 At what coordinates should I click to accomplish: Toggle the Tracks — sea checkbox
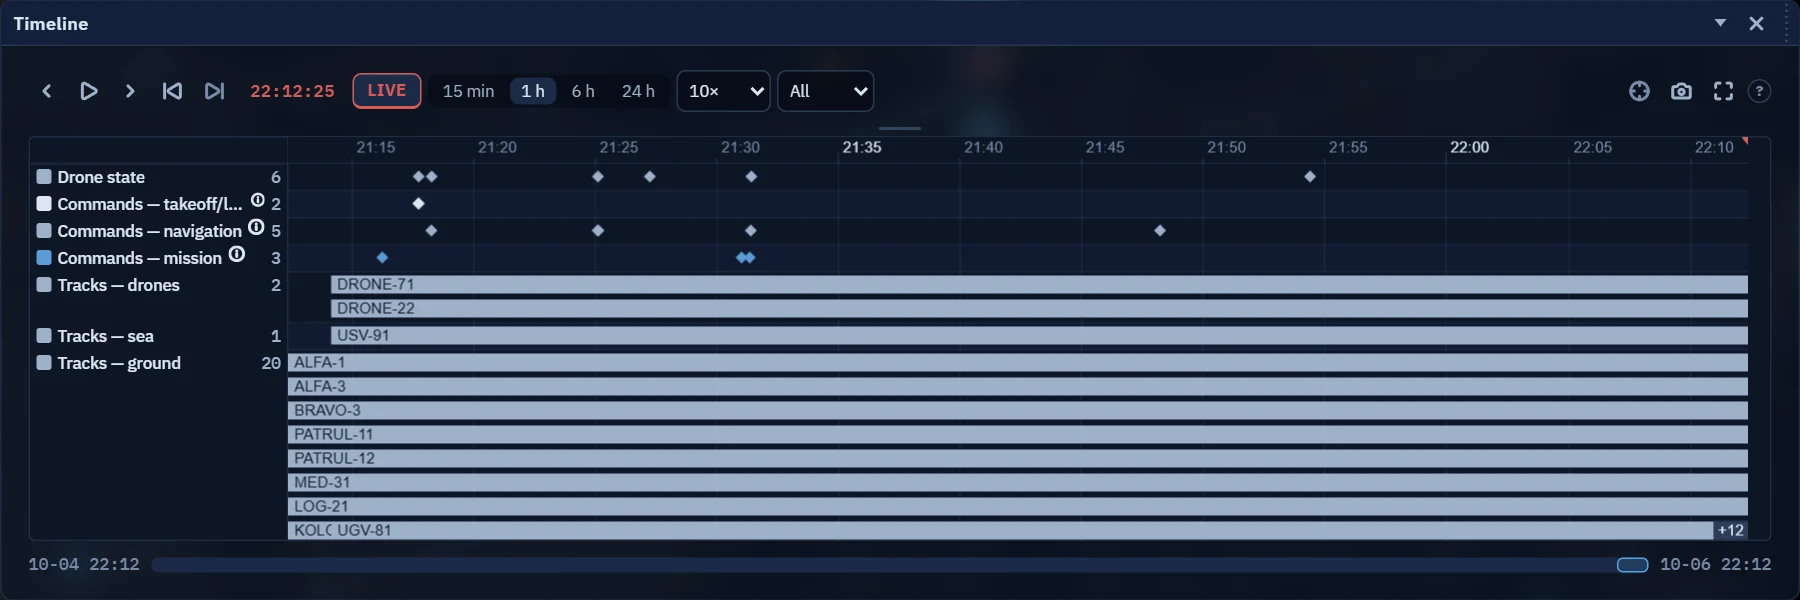pyautogui.click(x=44, y=336)
